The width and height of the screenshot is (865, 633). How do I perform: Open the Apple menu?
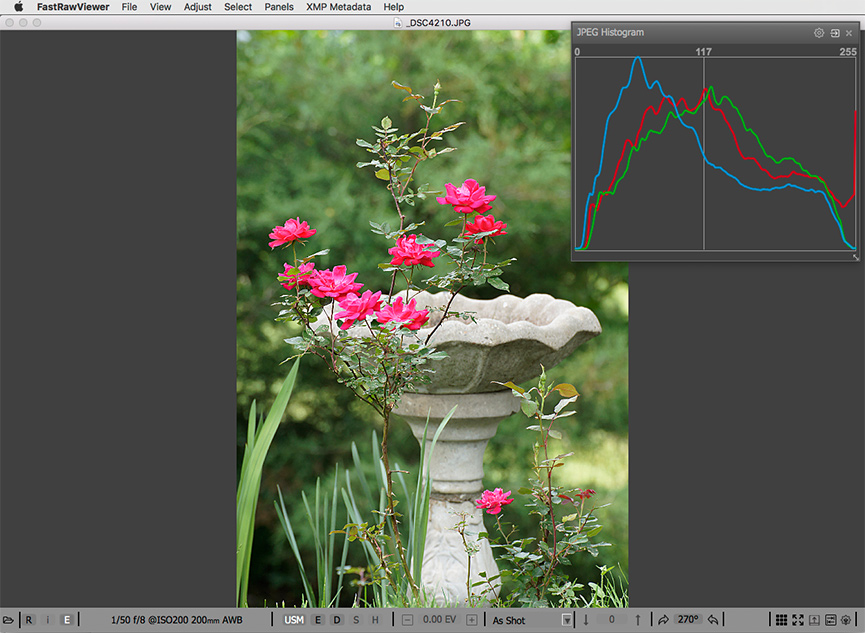pyautogui.click(x=17, y=7)
